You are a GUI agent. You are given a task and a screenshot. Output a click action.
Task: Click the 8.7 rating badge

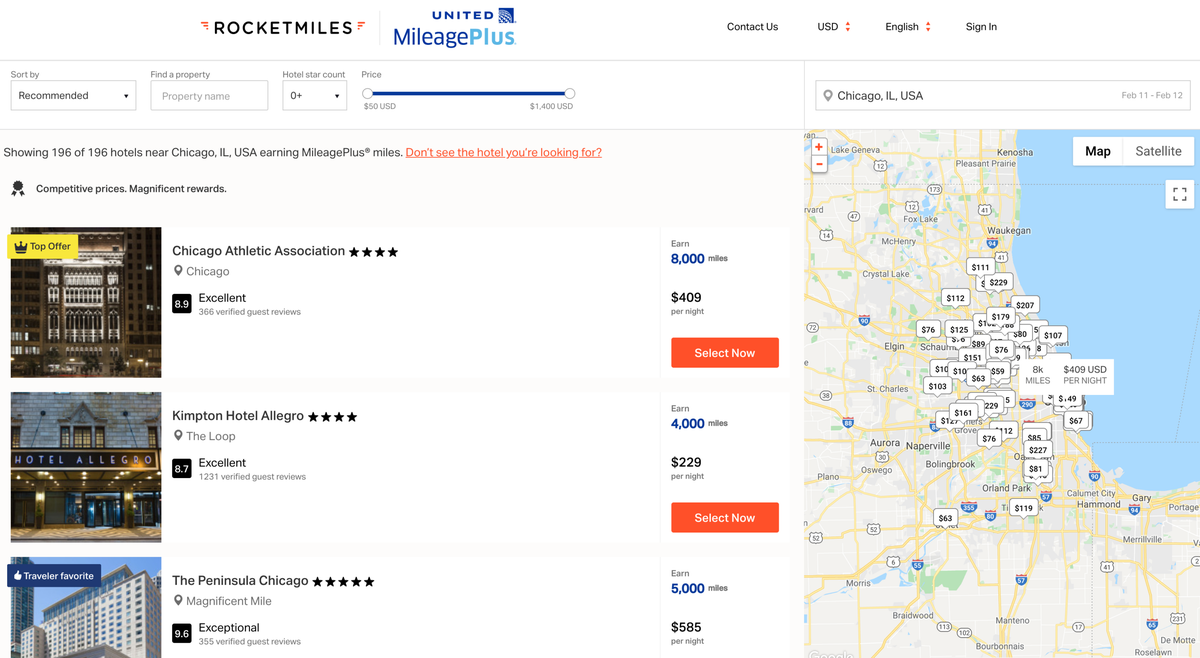pyautogui.click(x=181, y=468)
